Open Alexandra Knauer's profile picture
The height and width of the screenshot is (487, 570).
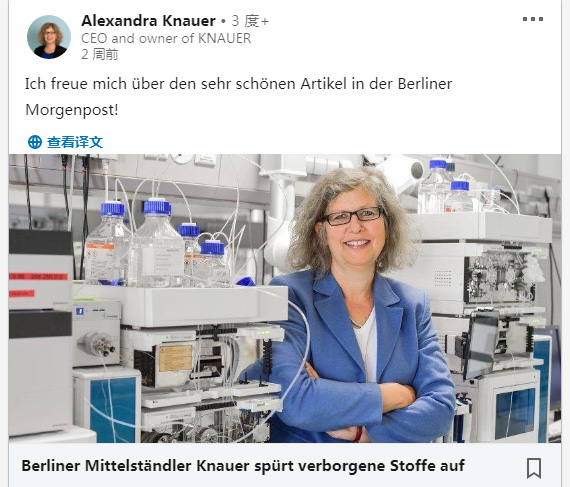click(49, 37)
